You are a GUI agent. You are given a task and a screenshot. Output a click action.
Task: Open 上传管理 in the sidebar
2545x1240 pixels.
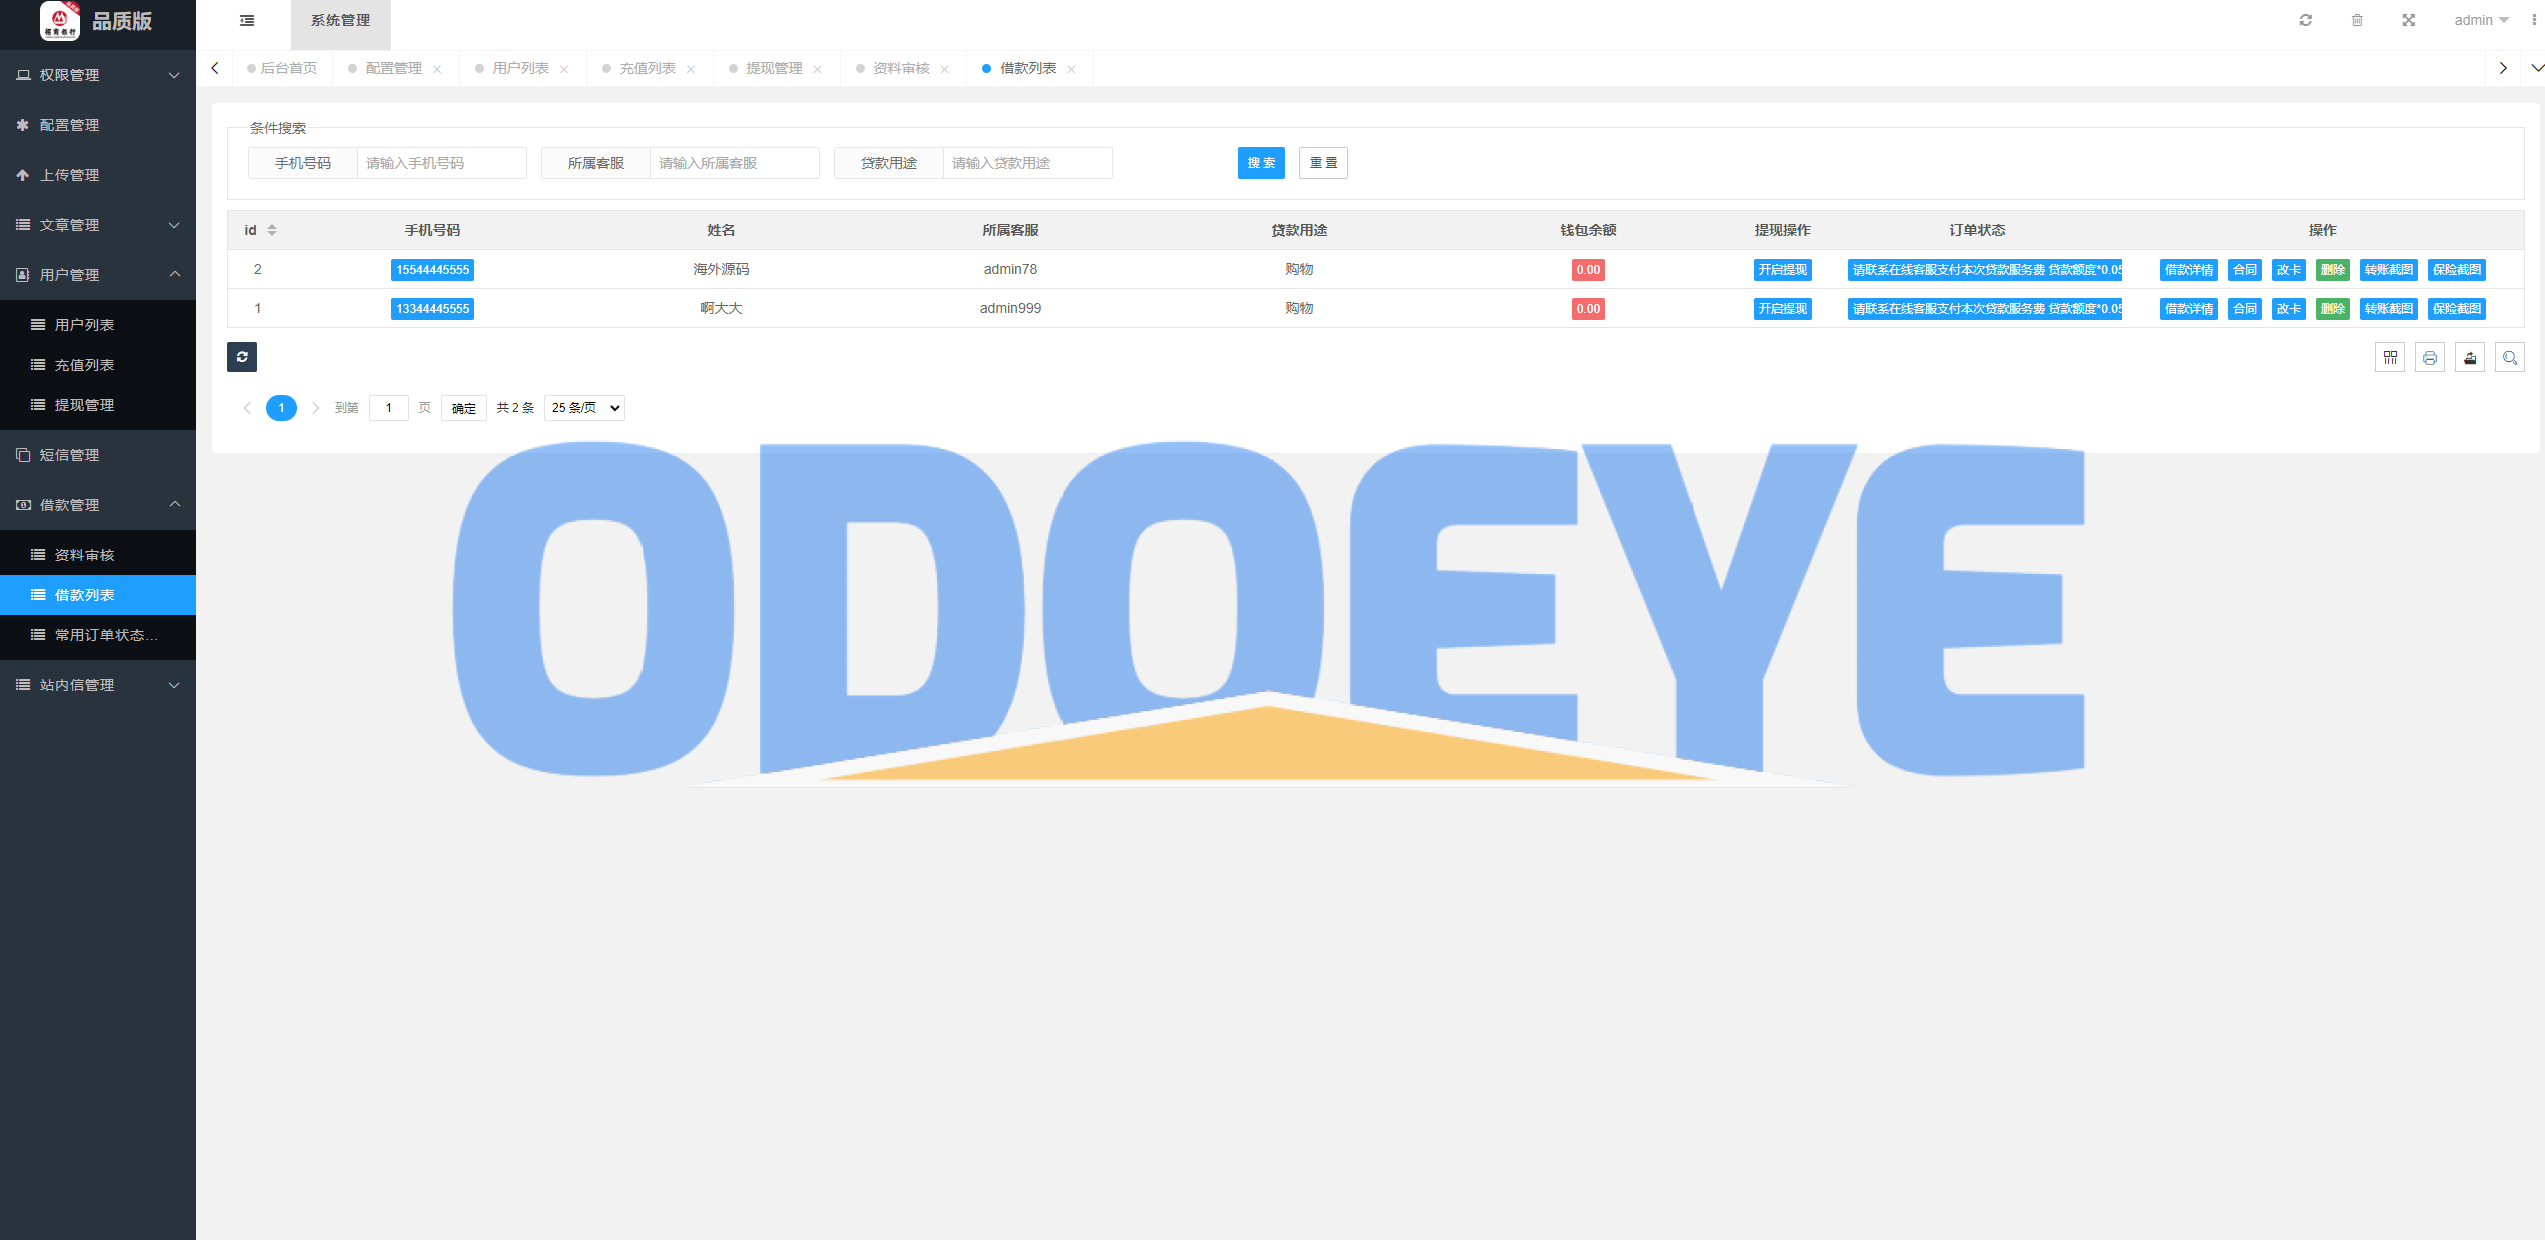coord(98,175)
